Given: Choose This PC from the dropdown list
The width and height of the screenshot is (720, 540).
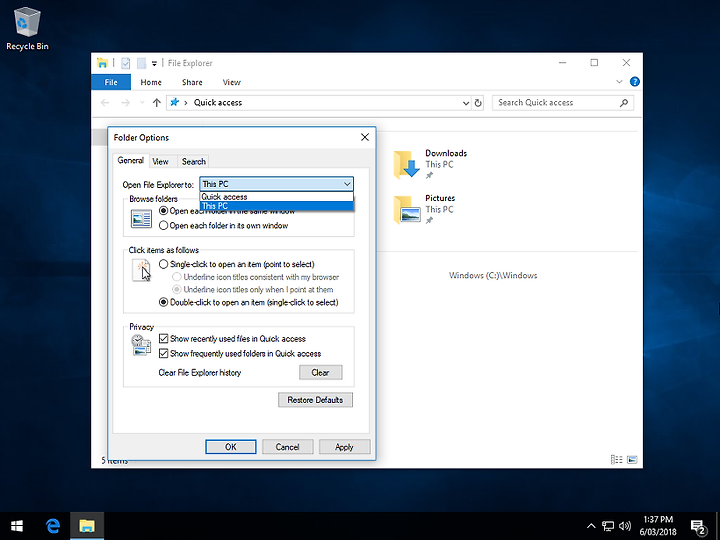Looking at the screenshot, I should [x=276, y=206].
